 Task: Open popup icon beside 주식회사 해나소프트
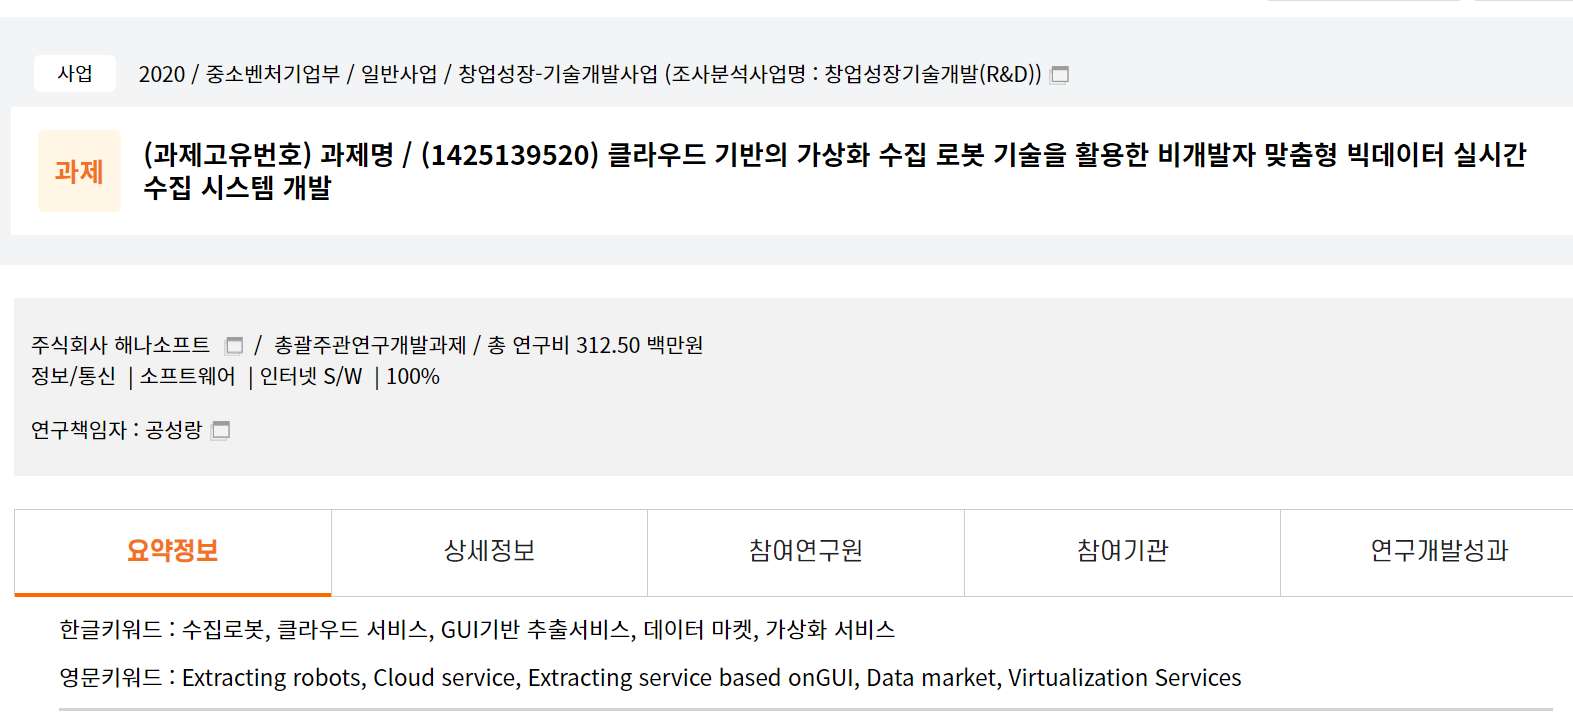tap(234, 346)
